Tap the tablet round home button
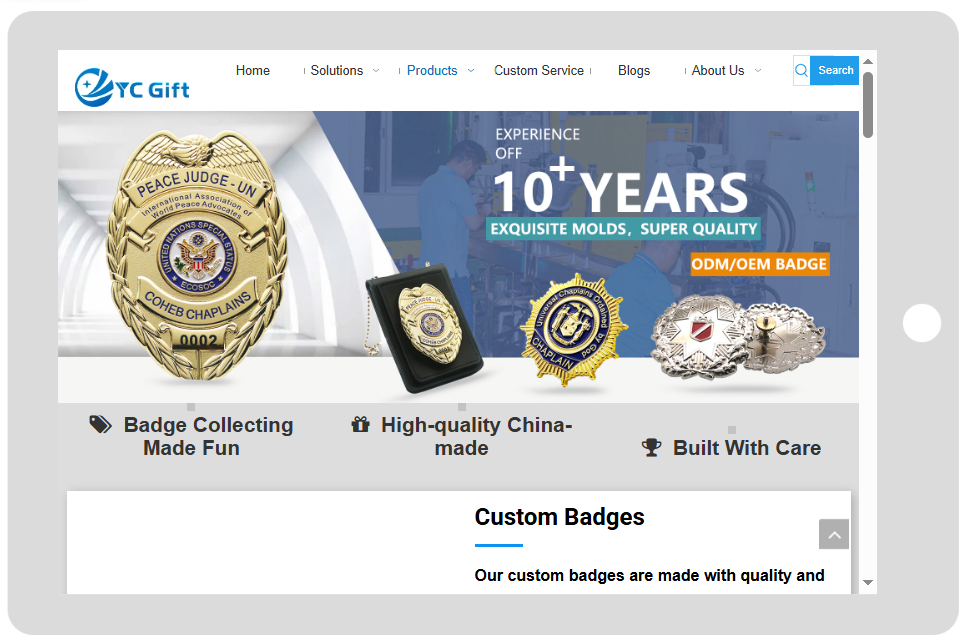 click(x=921, y=323)
